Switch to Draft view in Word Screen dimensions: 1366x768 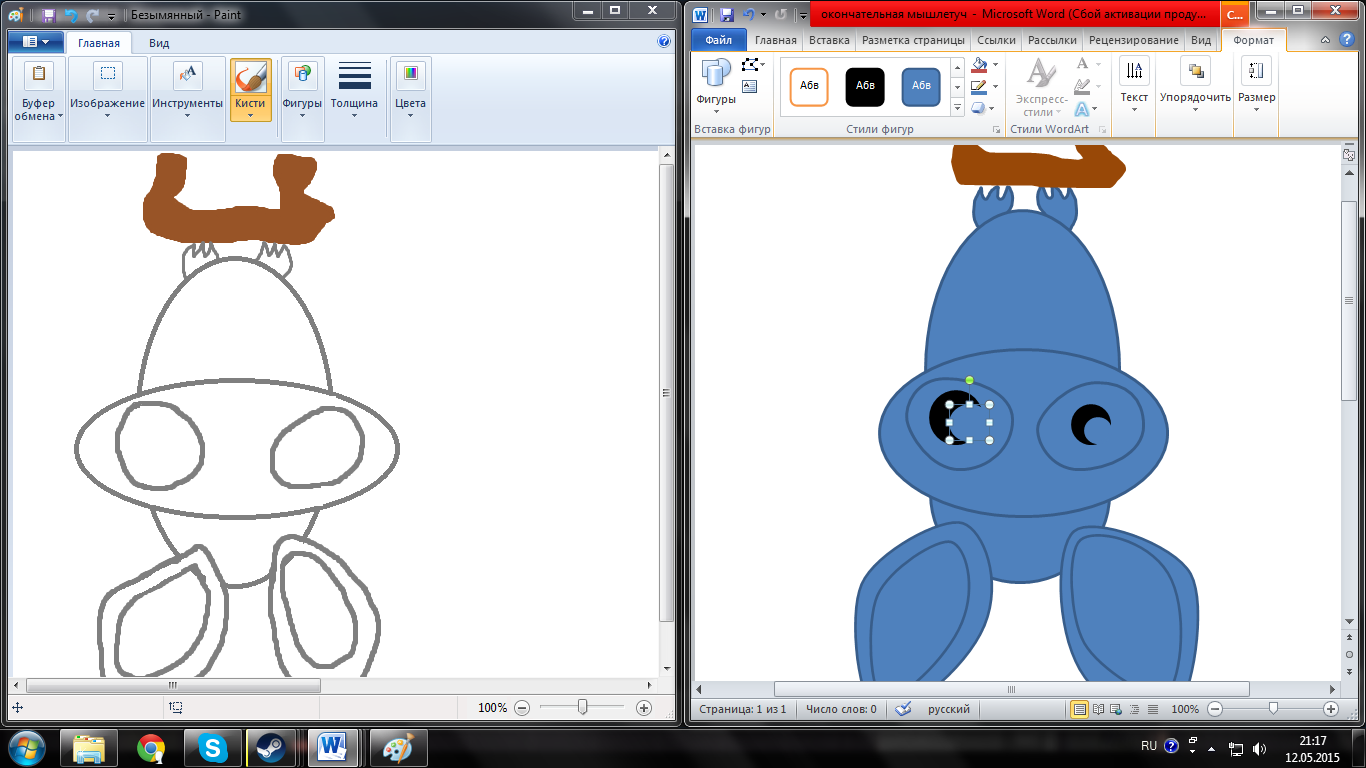tap(1152, 709)
